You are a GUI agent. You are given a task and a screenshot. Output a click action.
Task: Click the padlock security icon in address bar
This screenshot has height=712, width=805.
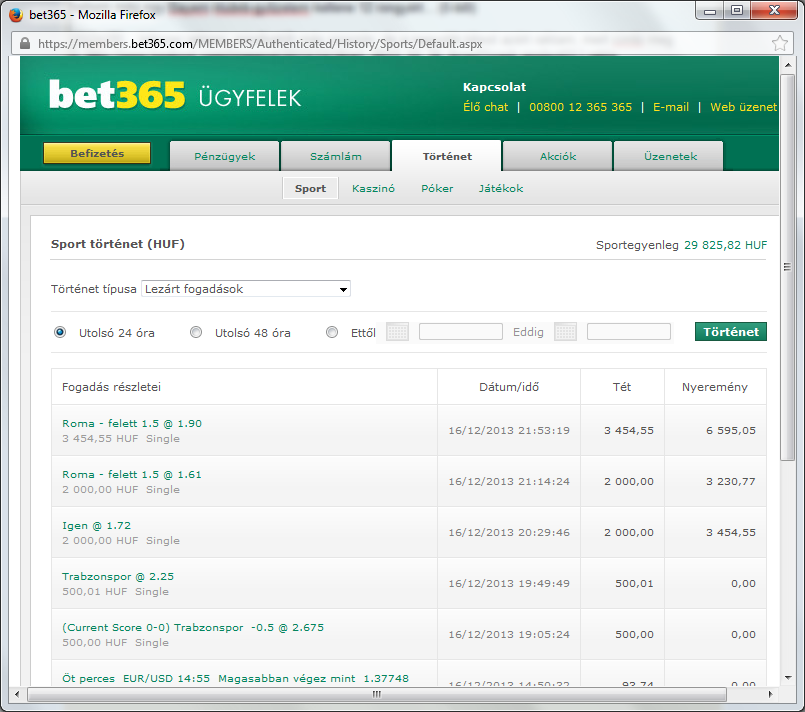(25, 44)
